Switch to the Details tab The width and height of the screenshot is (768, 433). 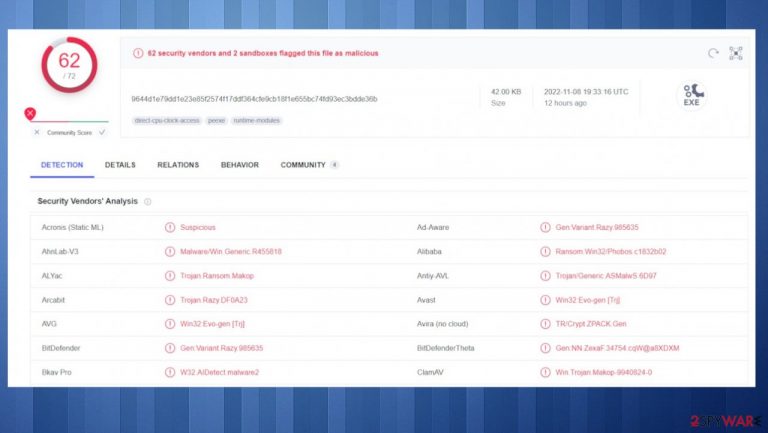point(120,165)
